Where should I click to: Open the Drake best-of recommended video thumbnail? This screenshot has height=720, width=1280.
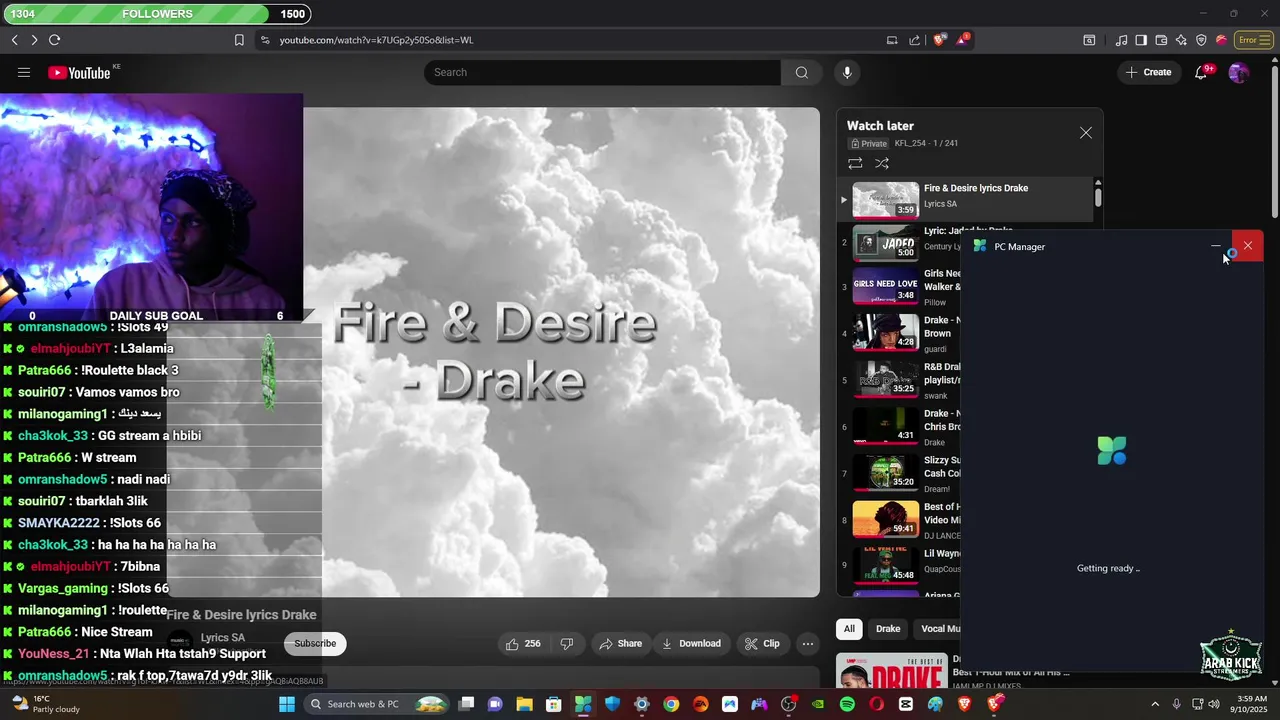click(x=892, y=671)
